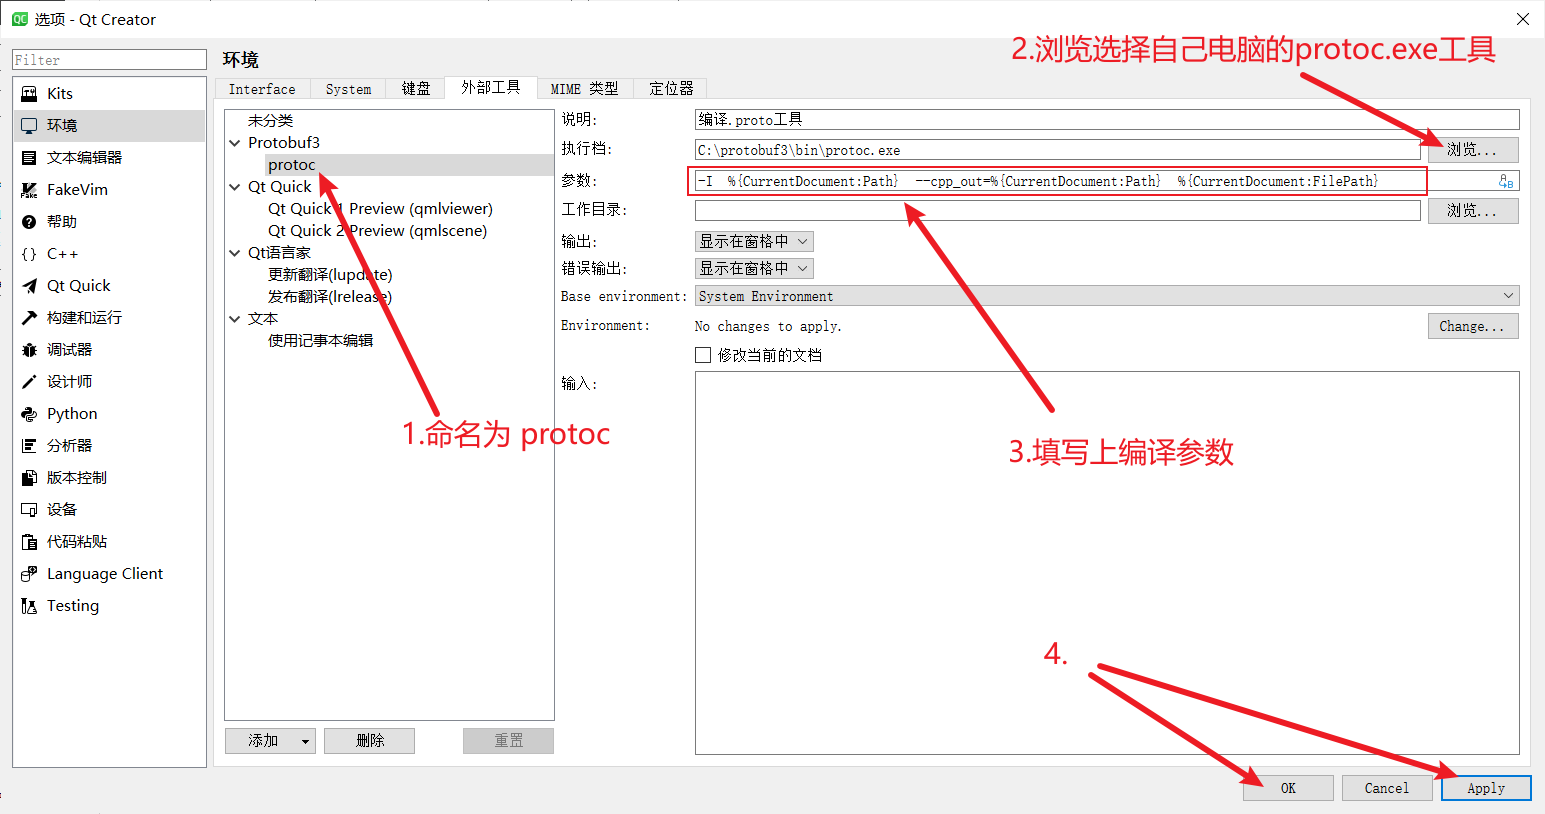Click the Apply button
Viewport: 1545px width, 814px height.
coord(1486,788)
